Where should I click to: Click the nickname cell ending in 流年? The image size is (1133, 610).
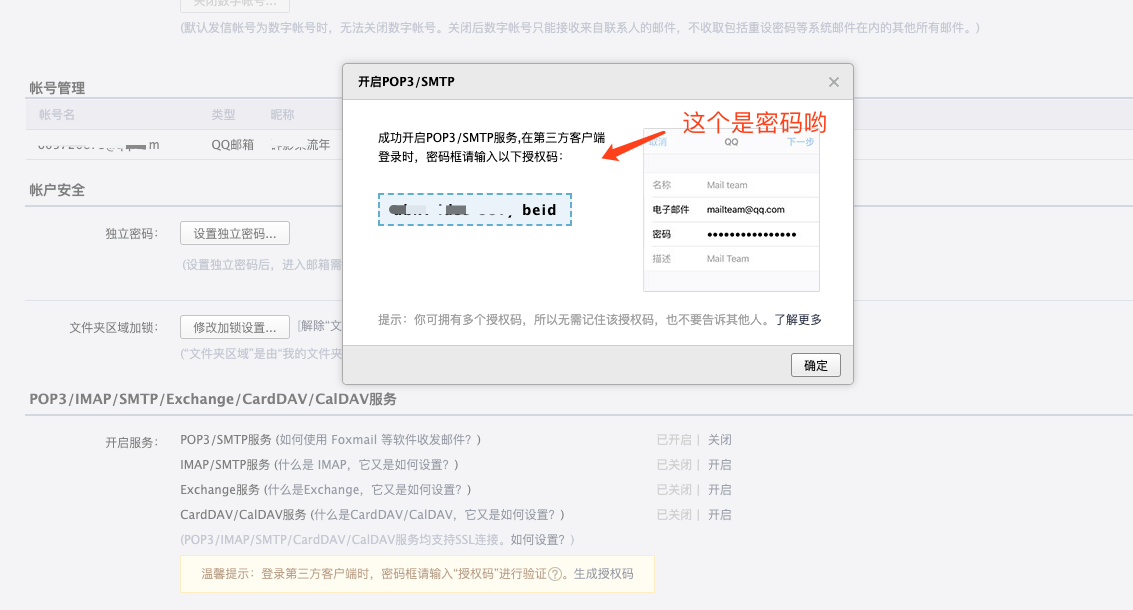pyautogui.click(x=301, y=145)
